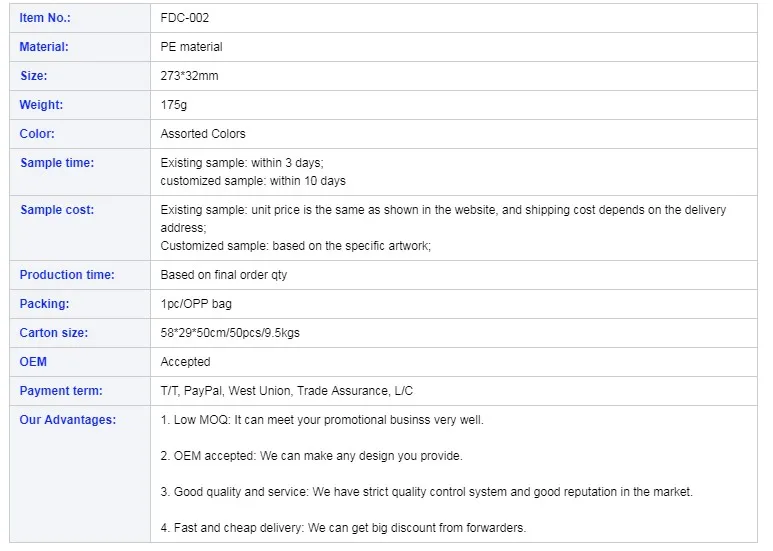The width and height of the screenshot is (773, 551).
Task: Click the payment term methods text
Action: [x=286, y=391]
